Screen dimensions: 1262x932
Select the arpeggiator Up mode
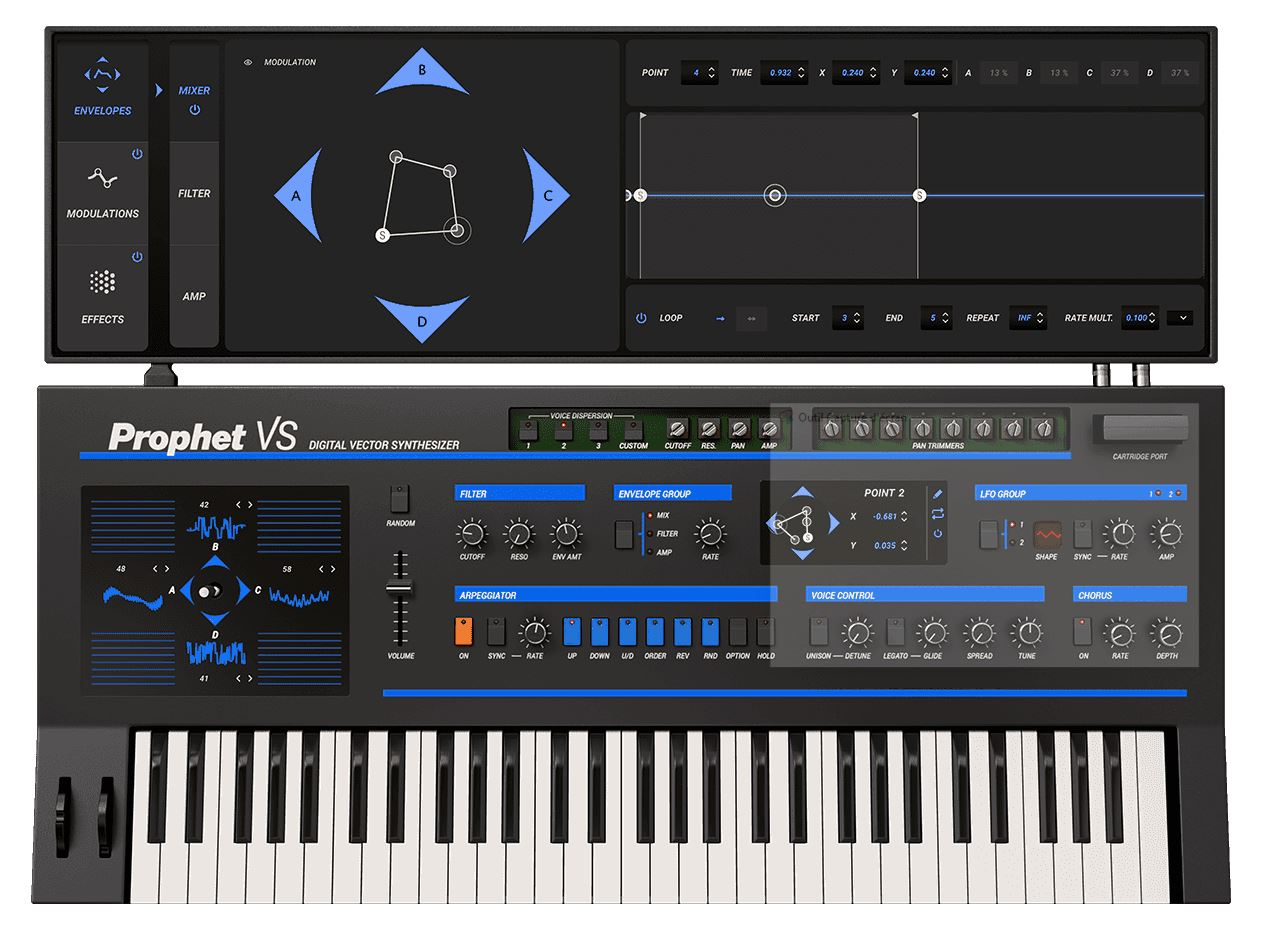[572, 632]
